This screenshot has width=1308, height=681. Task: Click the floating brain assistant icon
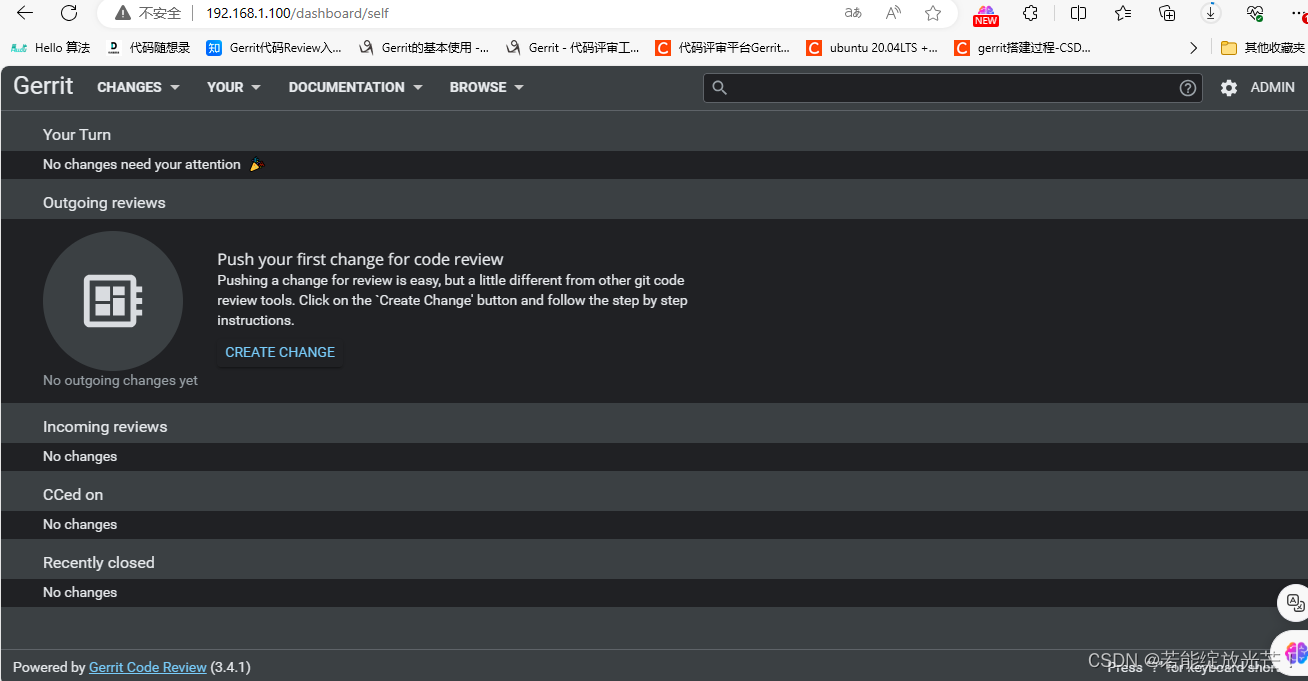[x=1293, y=652]
